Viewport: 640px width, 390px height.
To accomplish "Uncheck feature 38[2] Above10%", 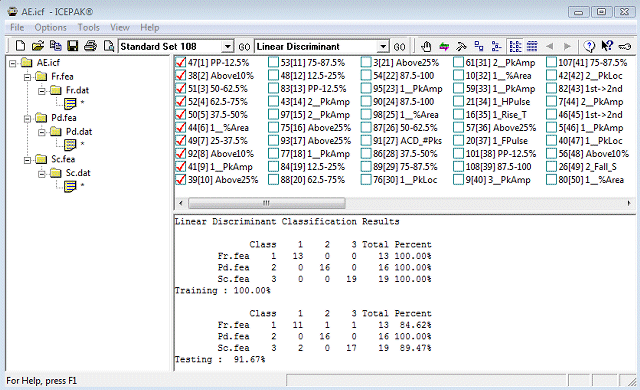I will 180,75.
